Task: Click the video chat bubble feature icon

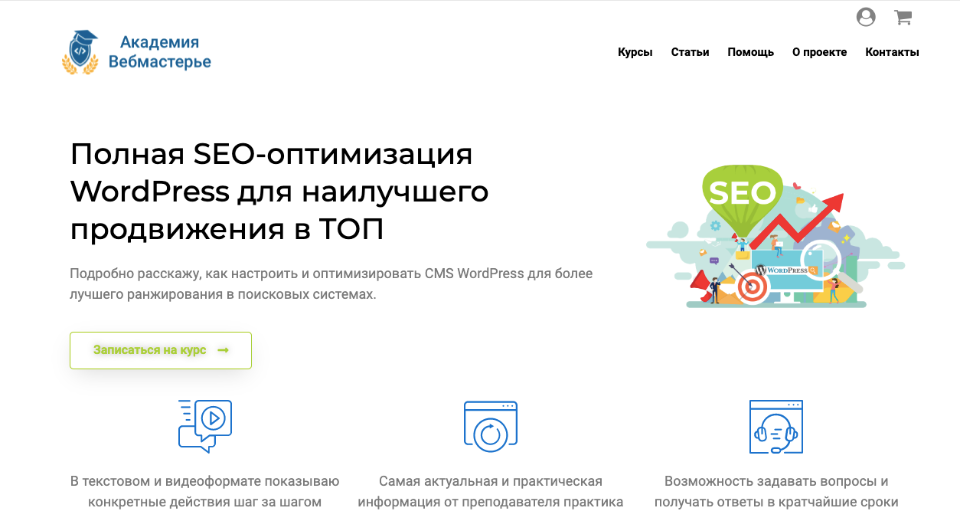Action: (204, 425)
